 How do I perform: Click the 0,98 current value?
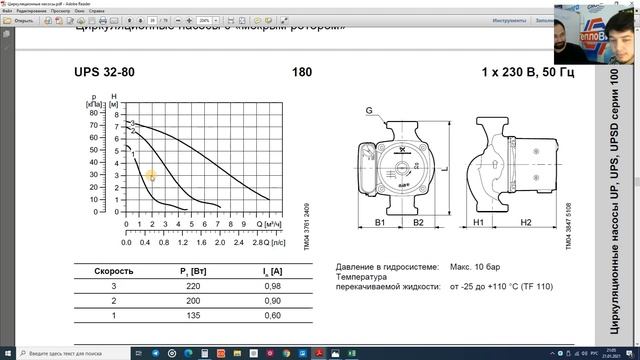pyautogui.click(x=273, y=286)
